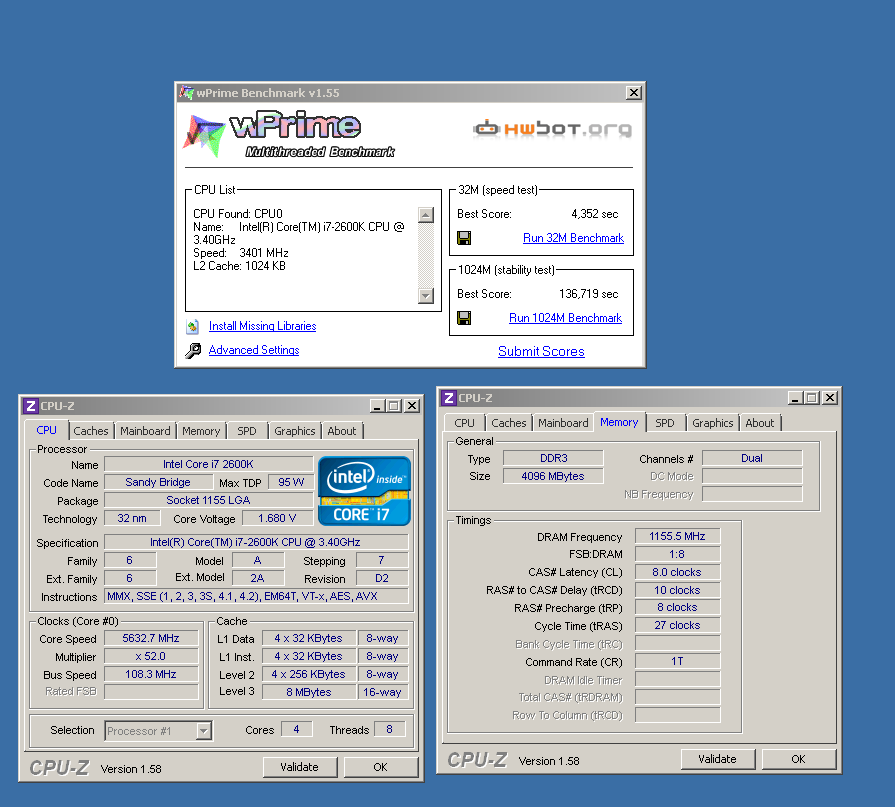Image resolution: width=895 pixels, height=807 pixels.
Task: Click the Threads value 8
Action: click(x=390, y=729)
